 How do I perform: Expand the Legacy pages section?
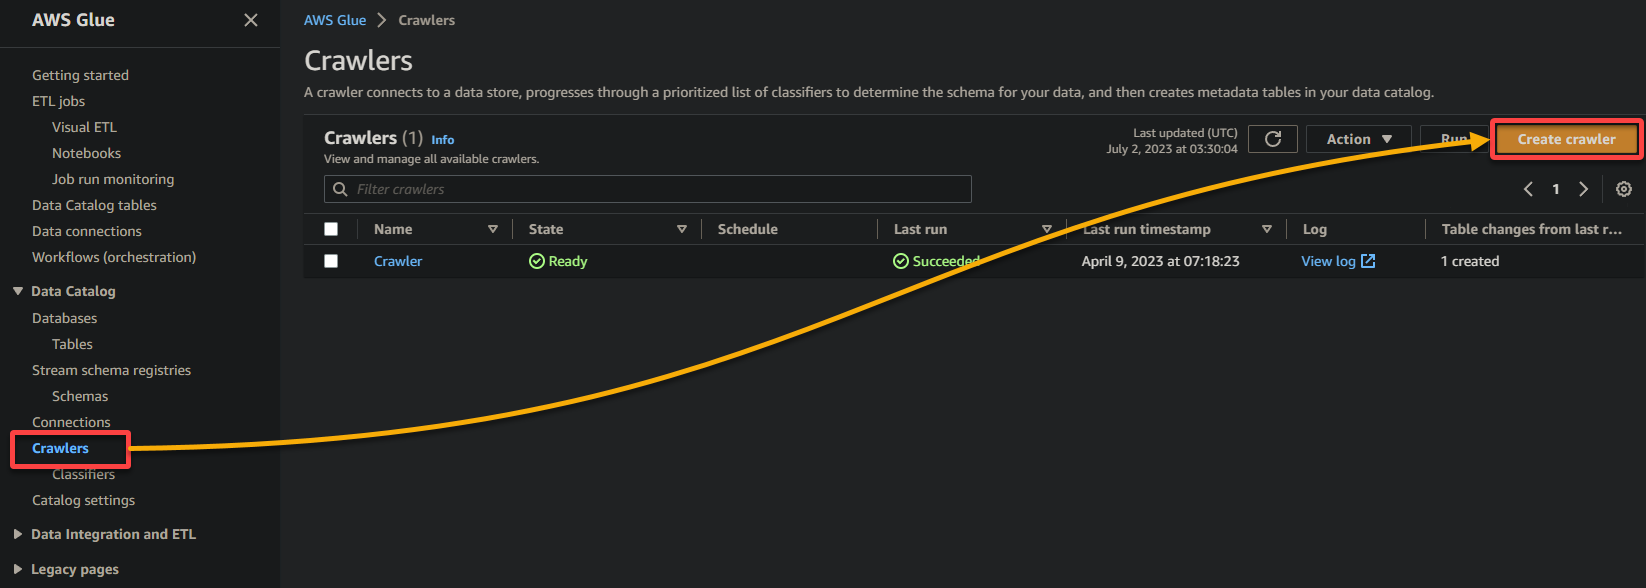[18, 569]
